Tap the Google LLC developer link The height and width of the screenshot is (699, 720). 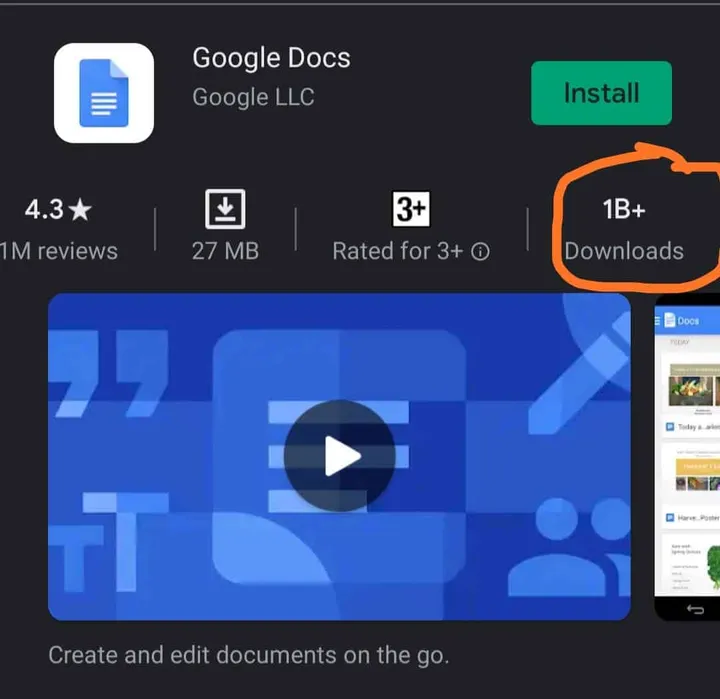[x=253, y=97]
